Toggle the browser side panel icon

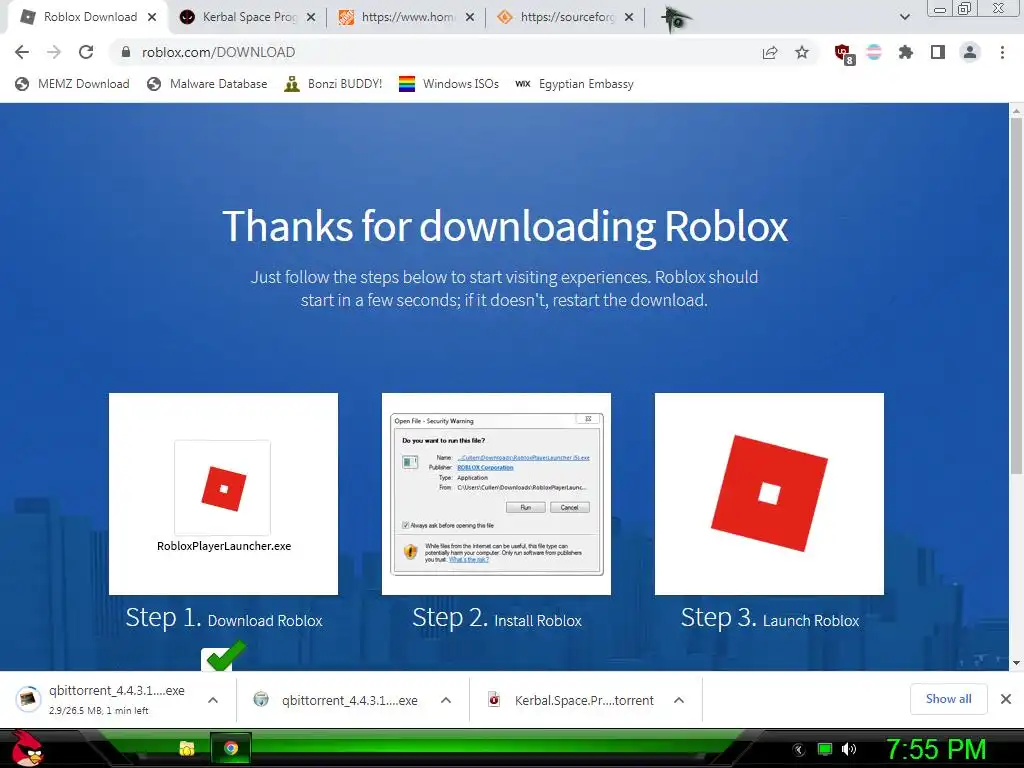click(x=938, y=52)
